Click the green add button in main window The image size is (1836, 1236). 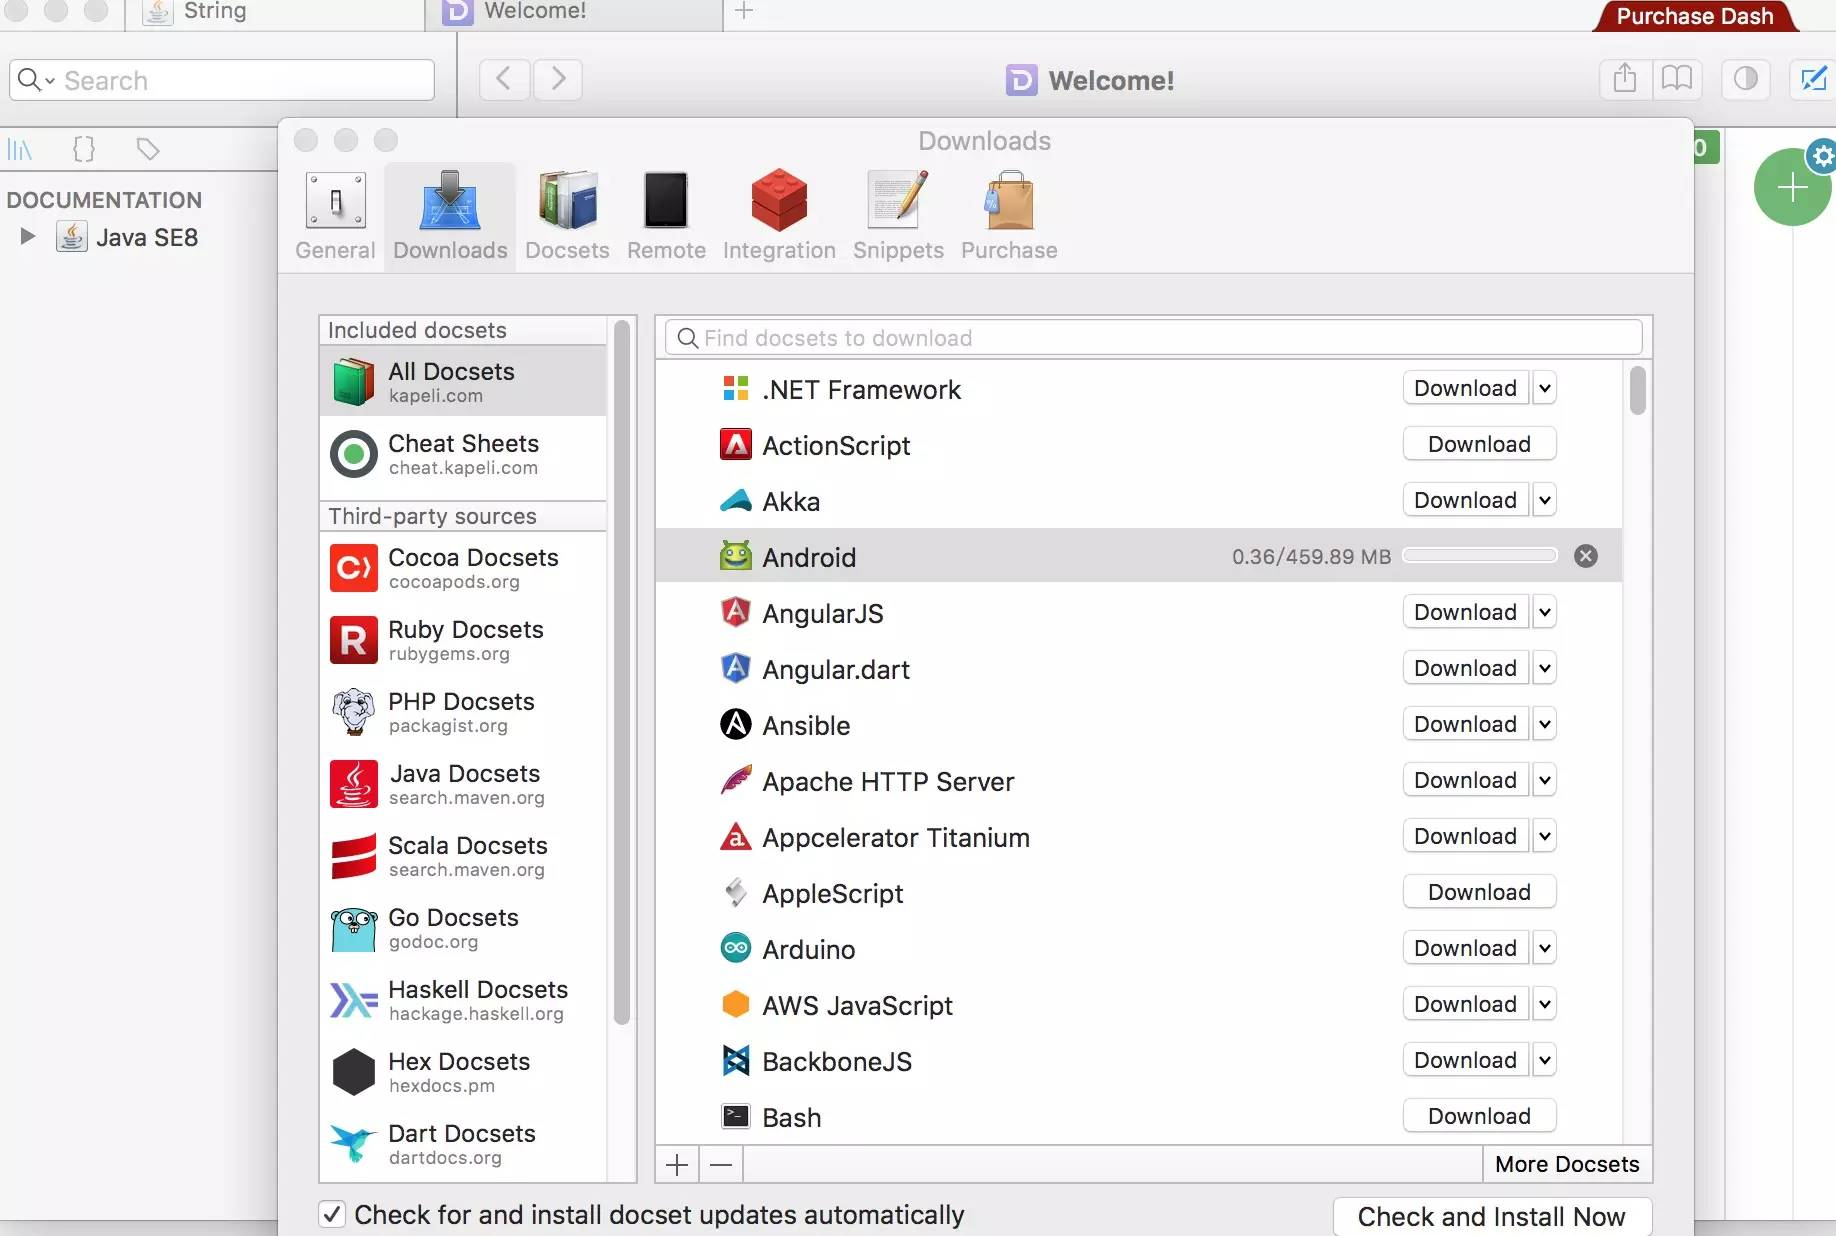point(1792,188)
